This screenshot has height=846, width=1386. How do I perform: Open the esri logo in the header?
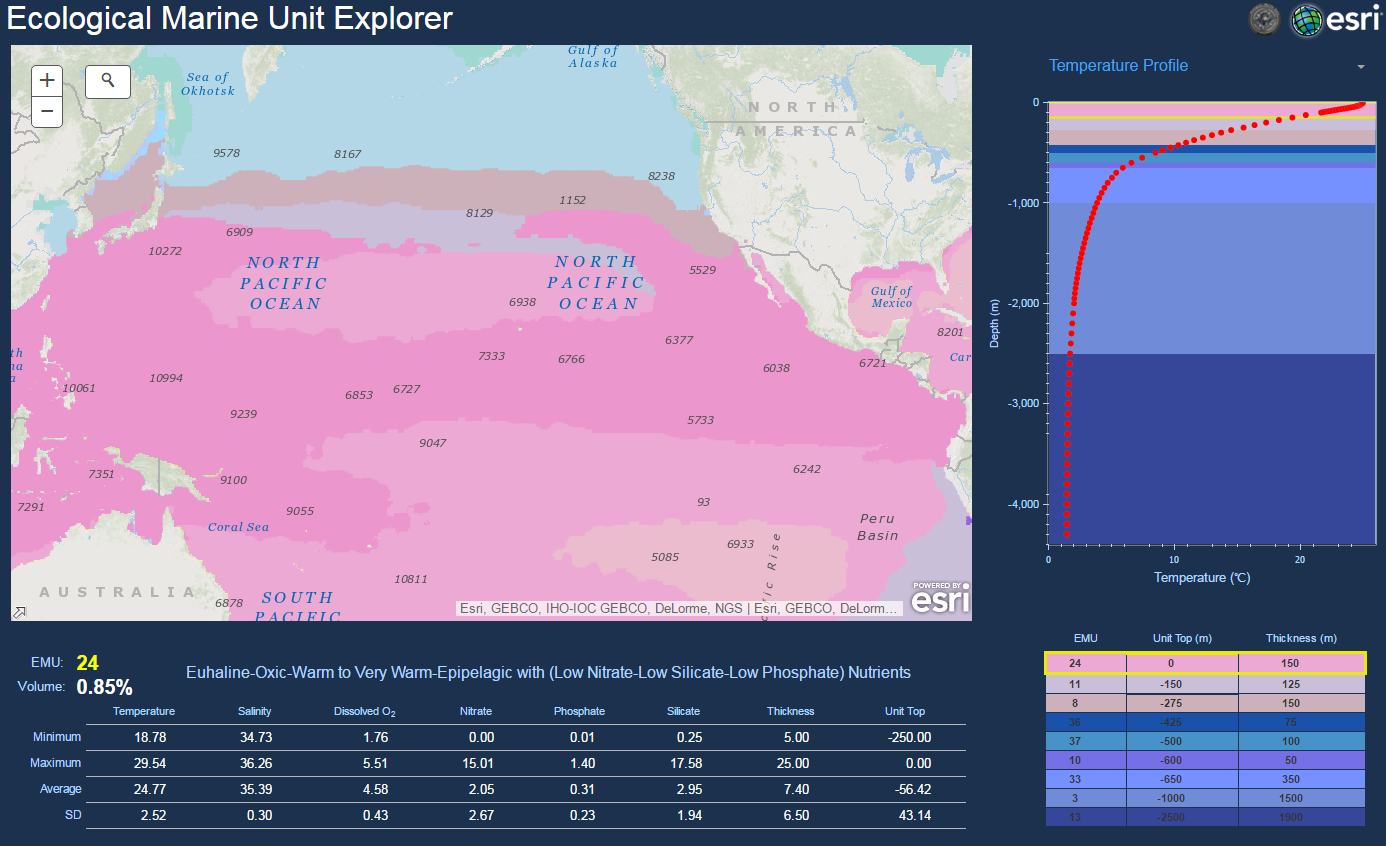click(x=1337, y=19)
